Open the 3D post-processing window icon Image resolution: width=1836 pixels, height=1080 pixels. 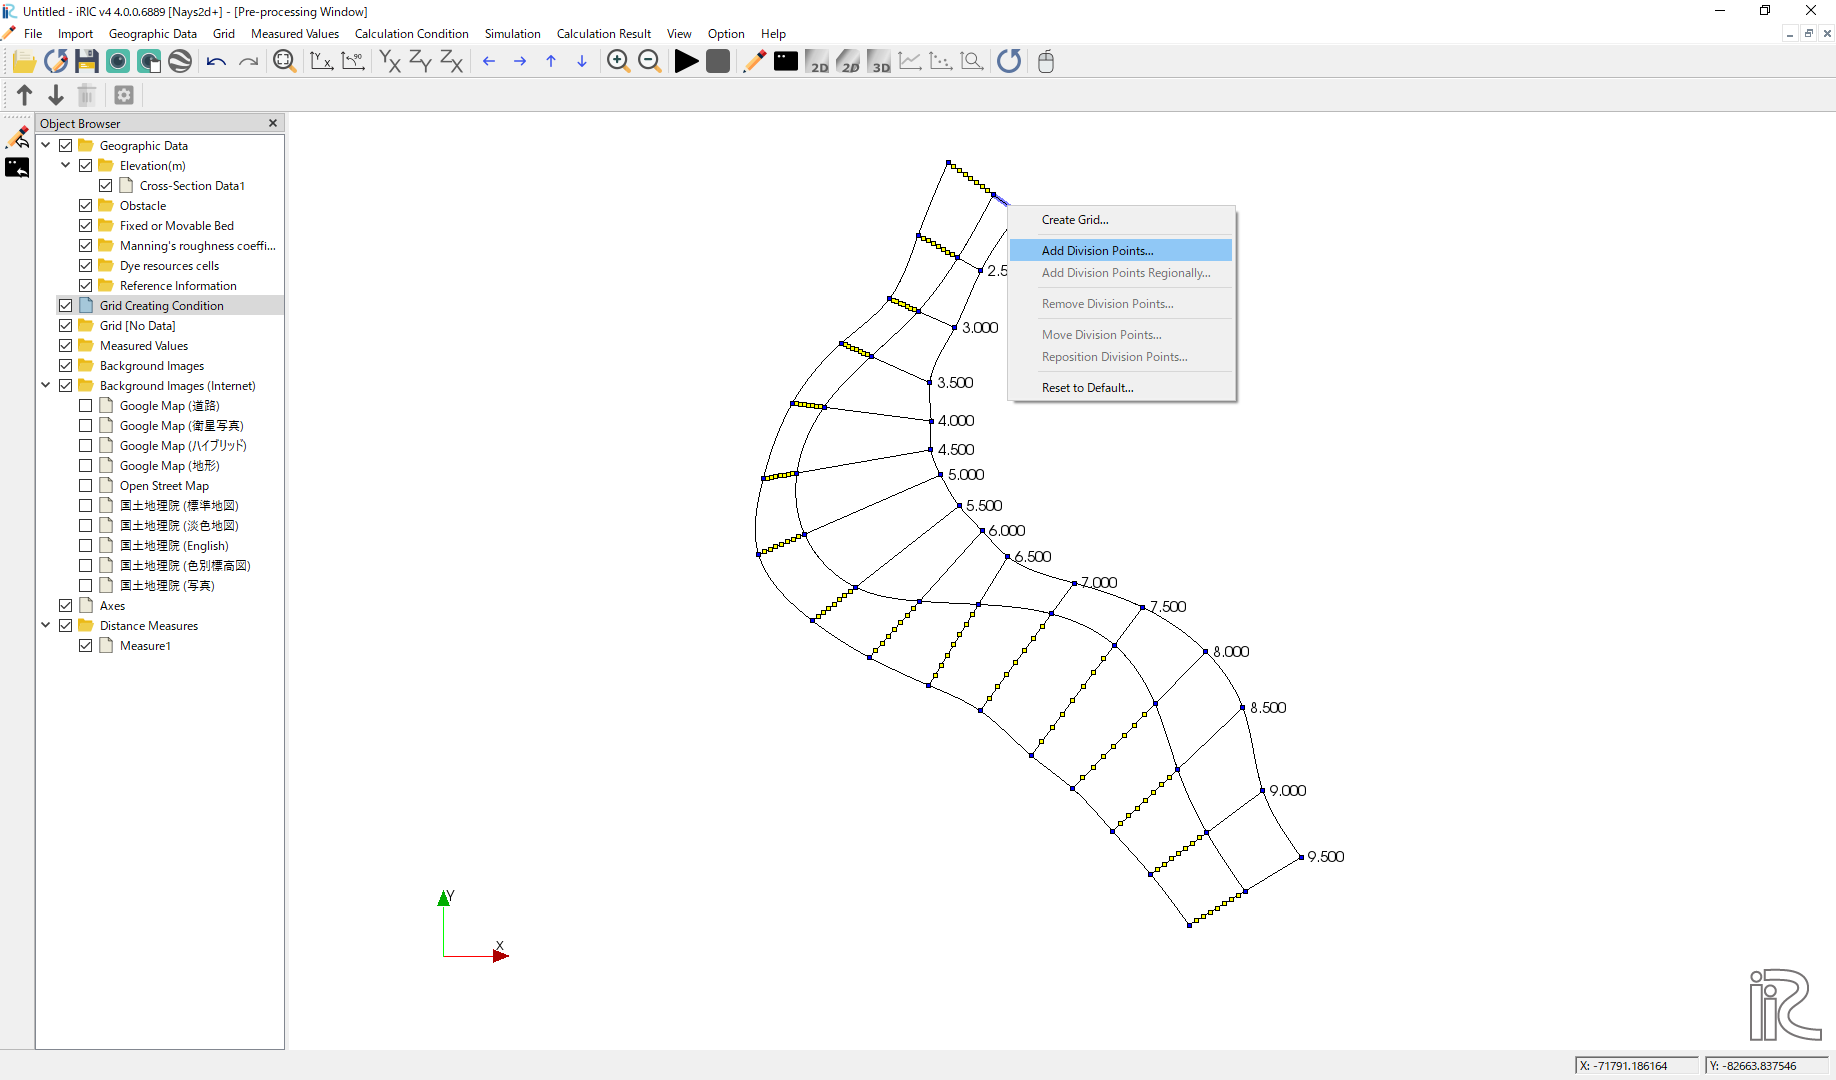(x=879, y=62)
